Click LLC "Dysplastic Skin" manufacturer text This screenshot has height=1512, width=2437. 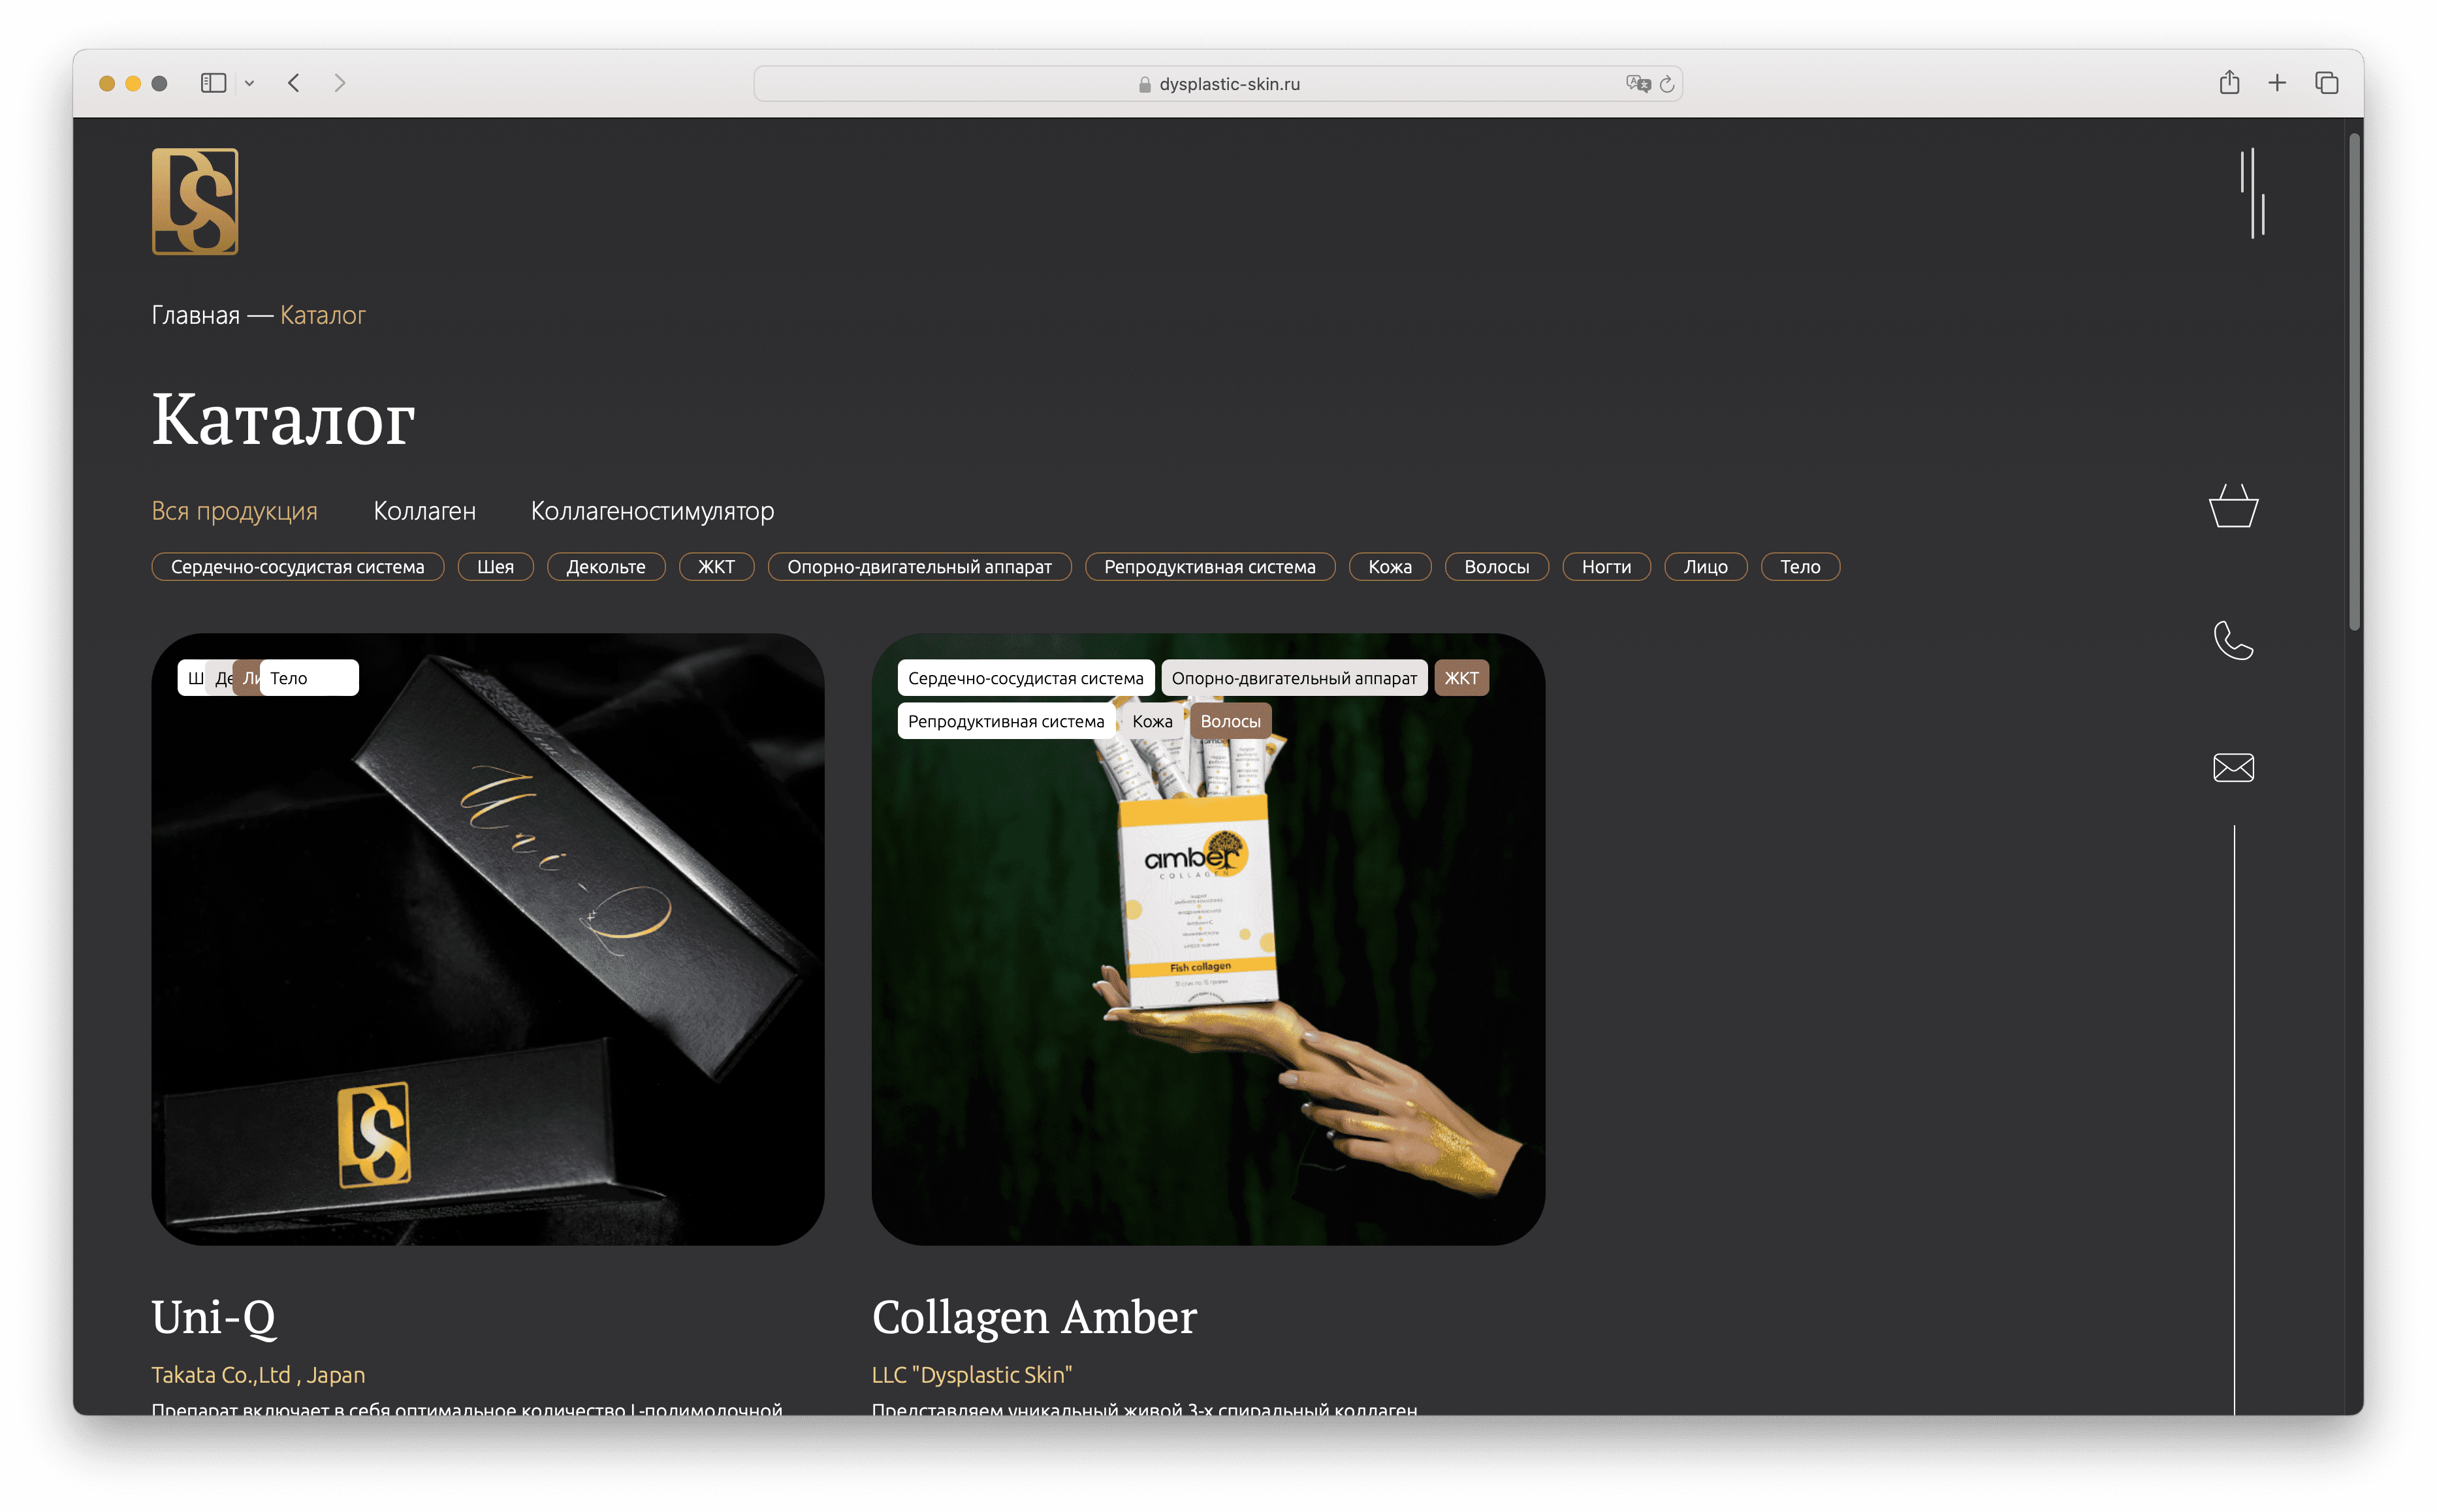point(971,1375)
